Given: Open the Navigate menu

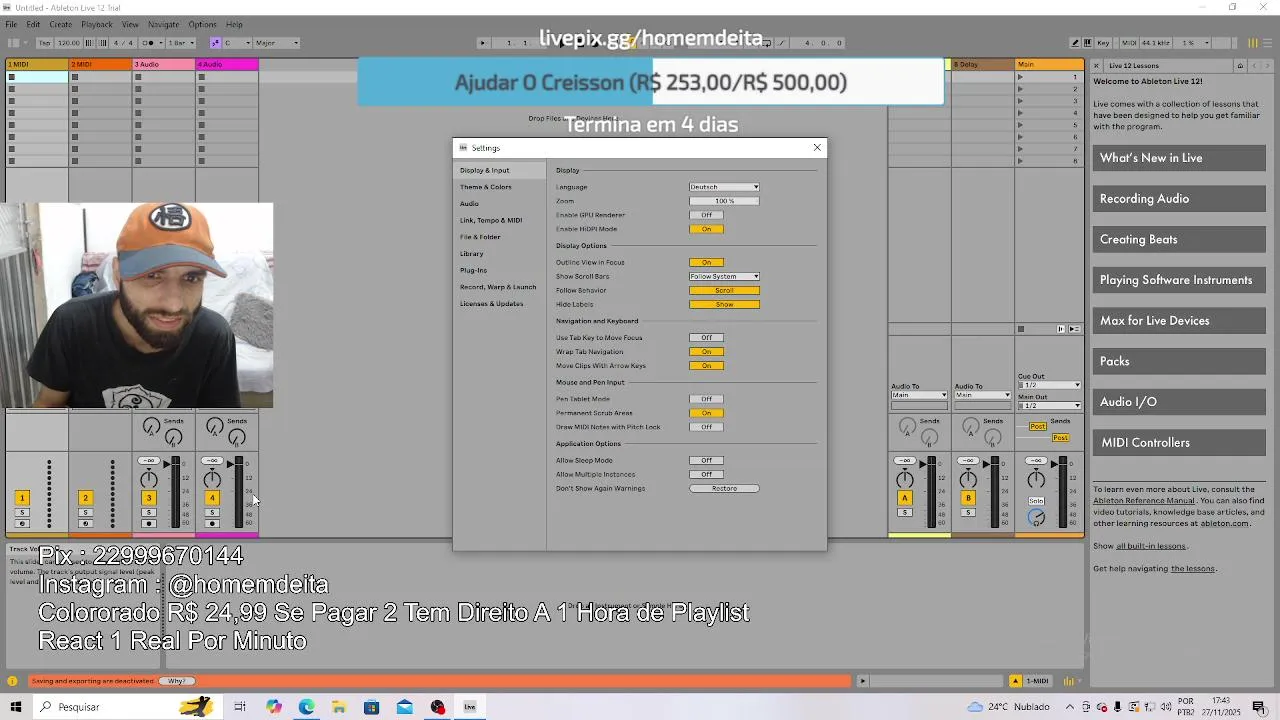Looking at the screenshot, I should [x=163, y=24].
